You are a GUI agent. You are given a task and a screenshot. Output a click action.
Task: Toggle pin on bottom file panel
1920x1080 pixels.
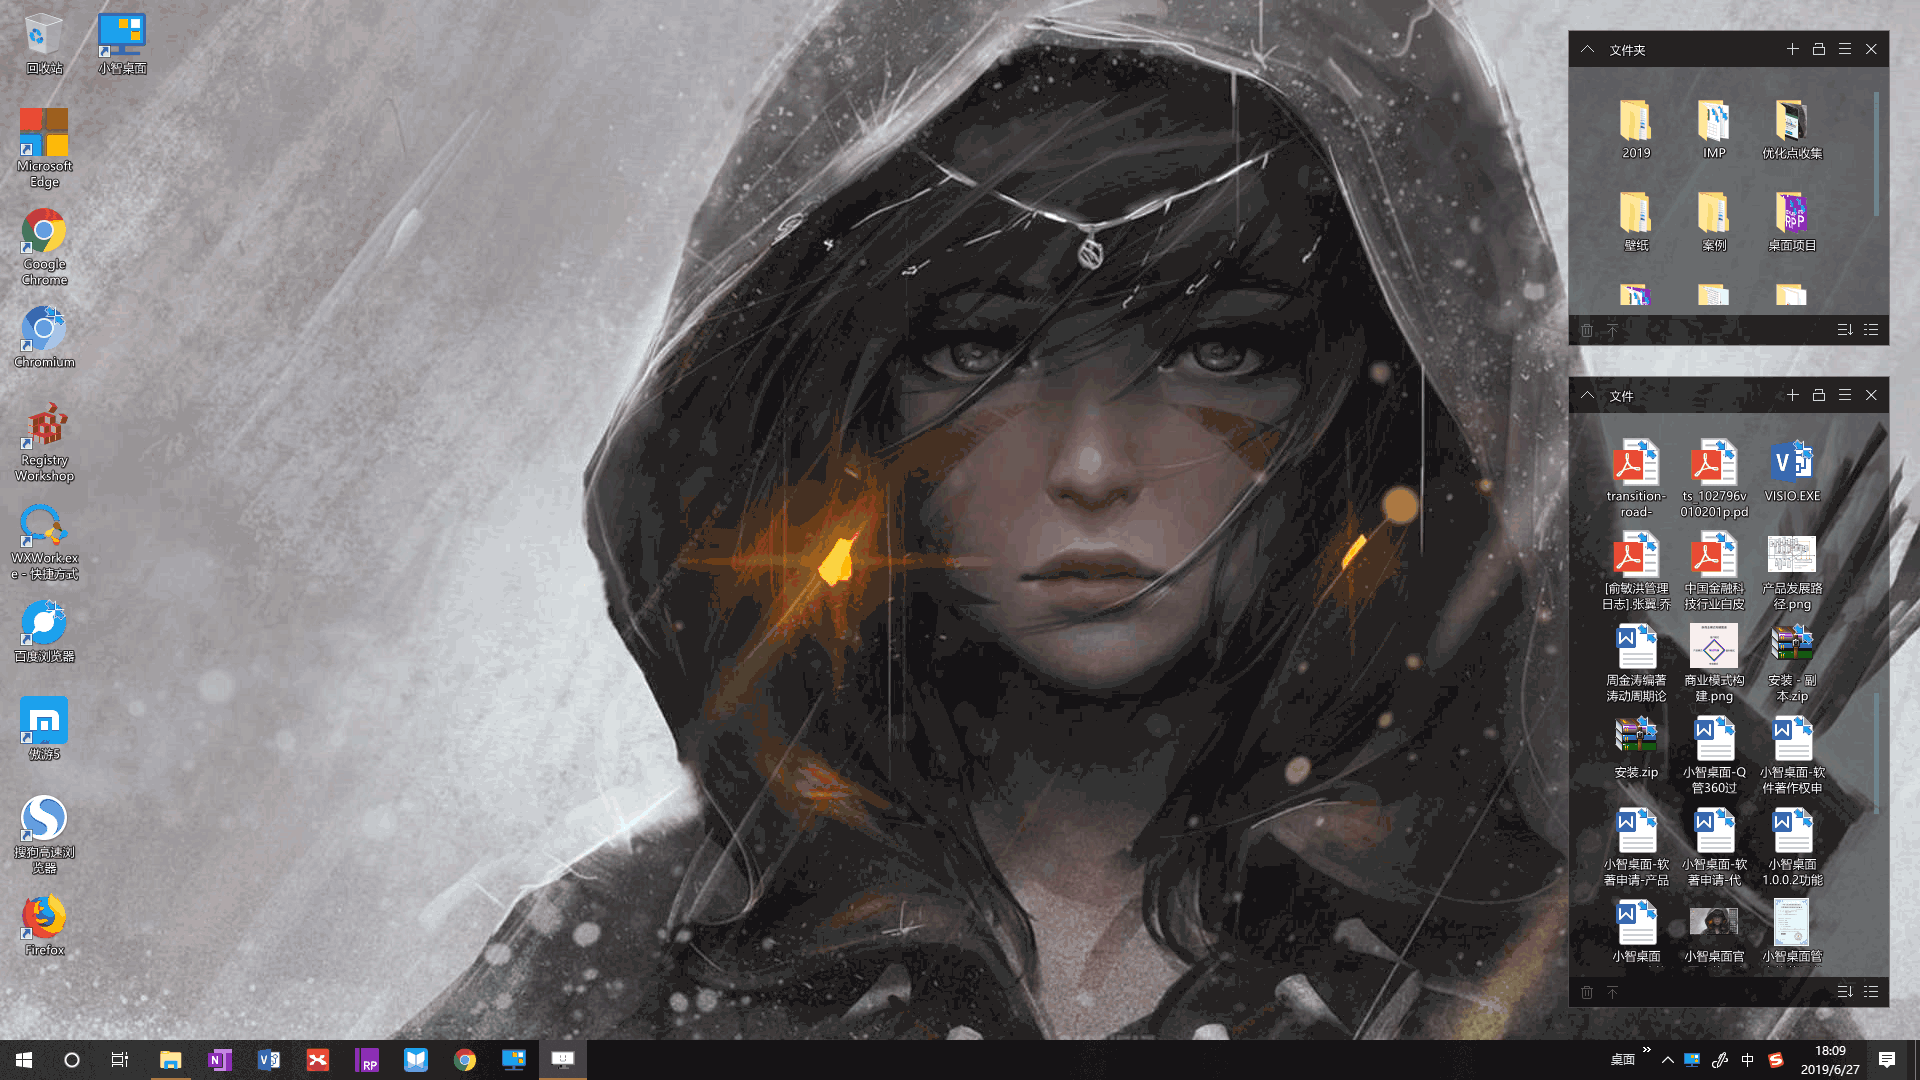tap(1817, 396)
